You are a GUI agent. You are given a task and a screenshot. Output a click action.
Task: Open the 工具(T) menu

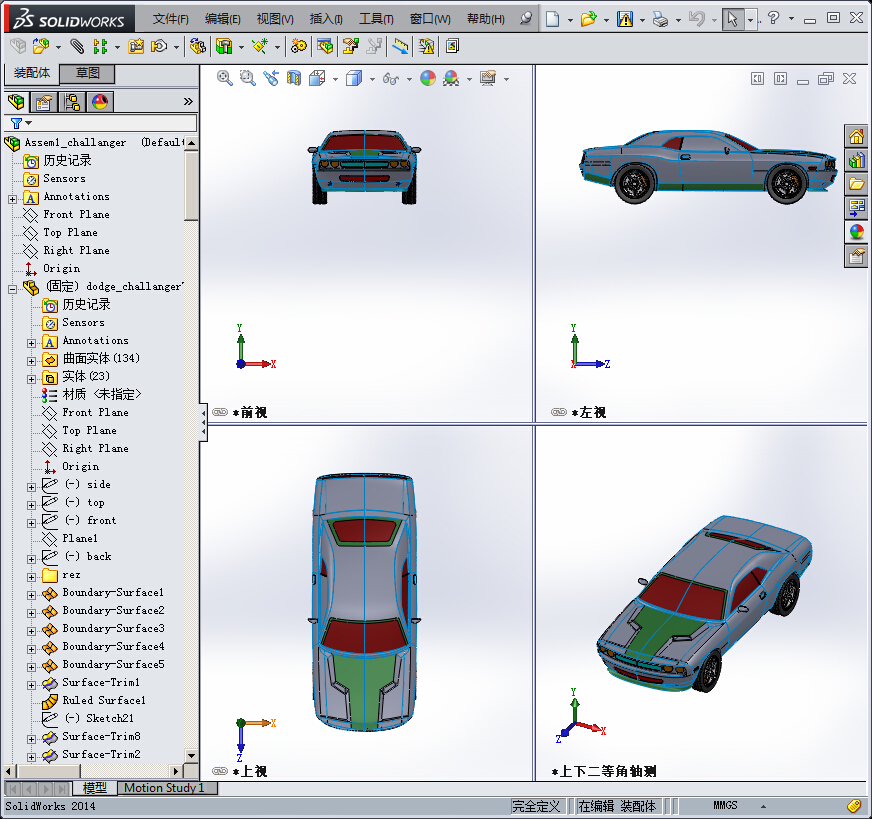[376, 19]
